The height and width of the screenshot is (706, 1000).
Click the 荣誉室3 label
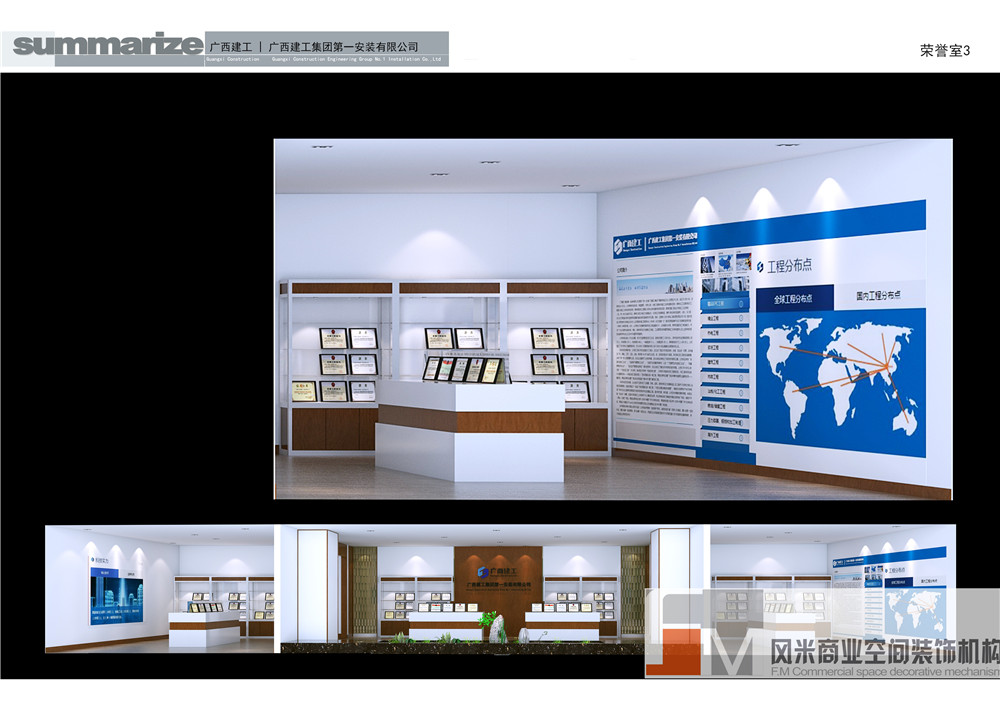pos(945,51)
